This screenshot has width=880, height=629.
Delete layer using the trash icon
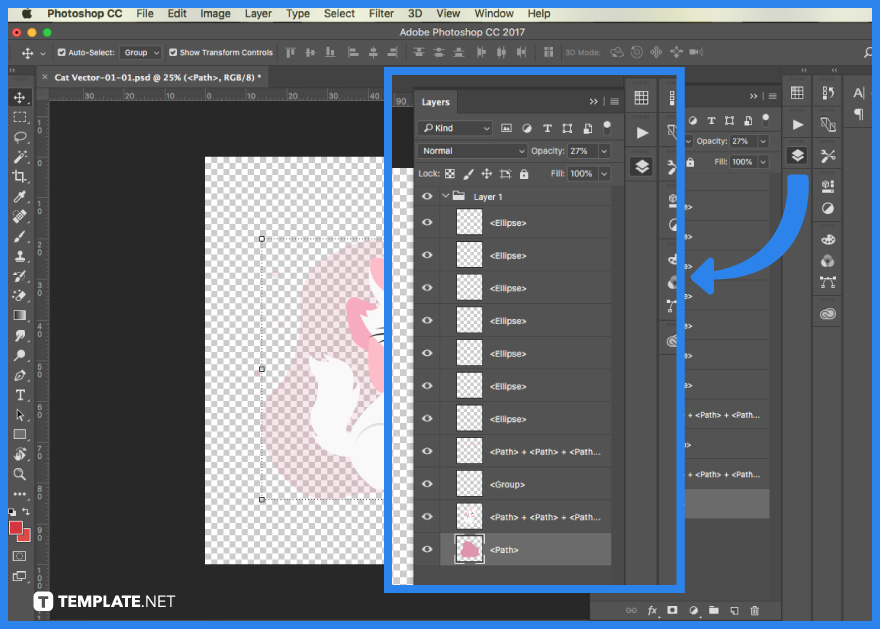(755, 610)
